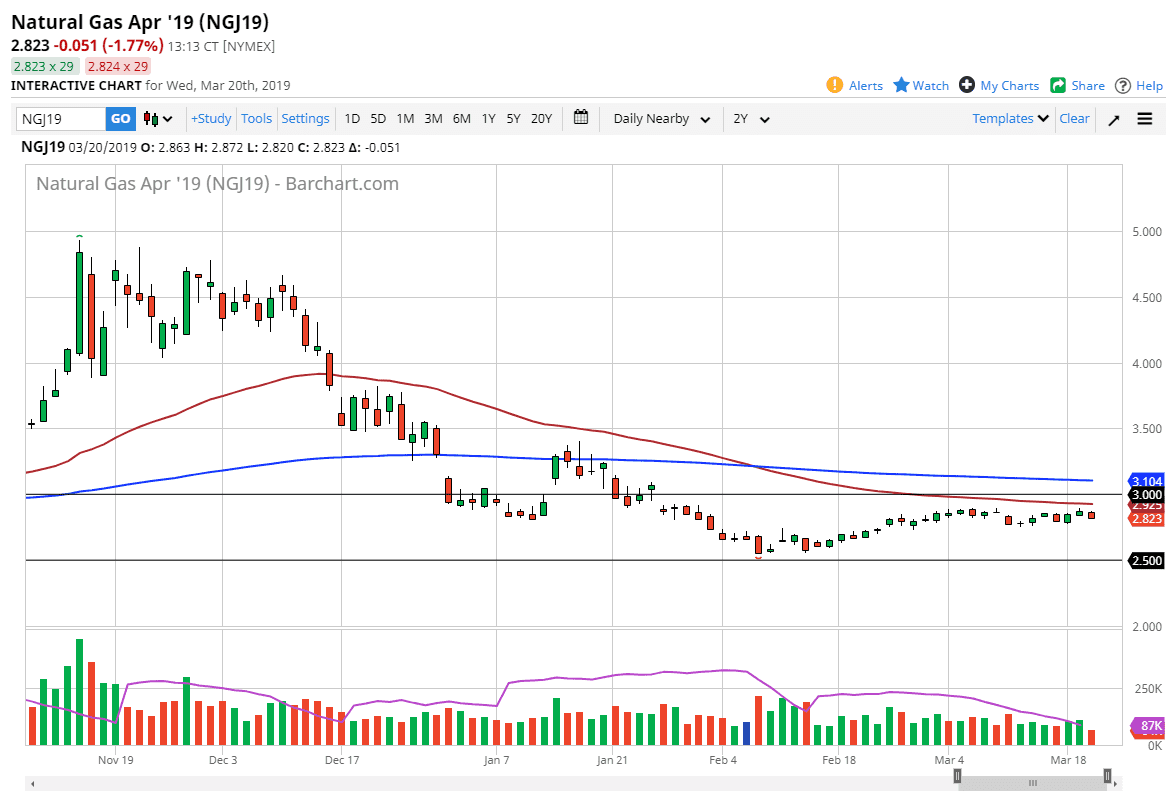Open the Daily Nearby dropdown
Screen dimensions: 1166x798
click(659, 118)
